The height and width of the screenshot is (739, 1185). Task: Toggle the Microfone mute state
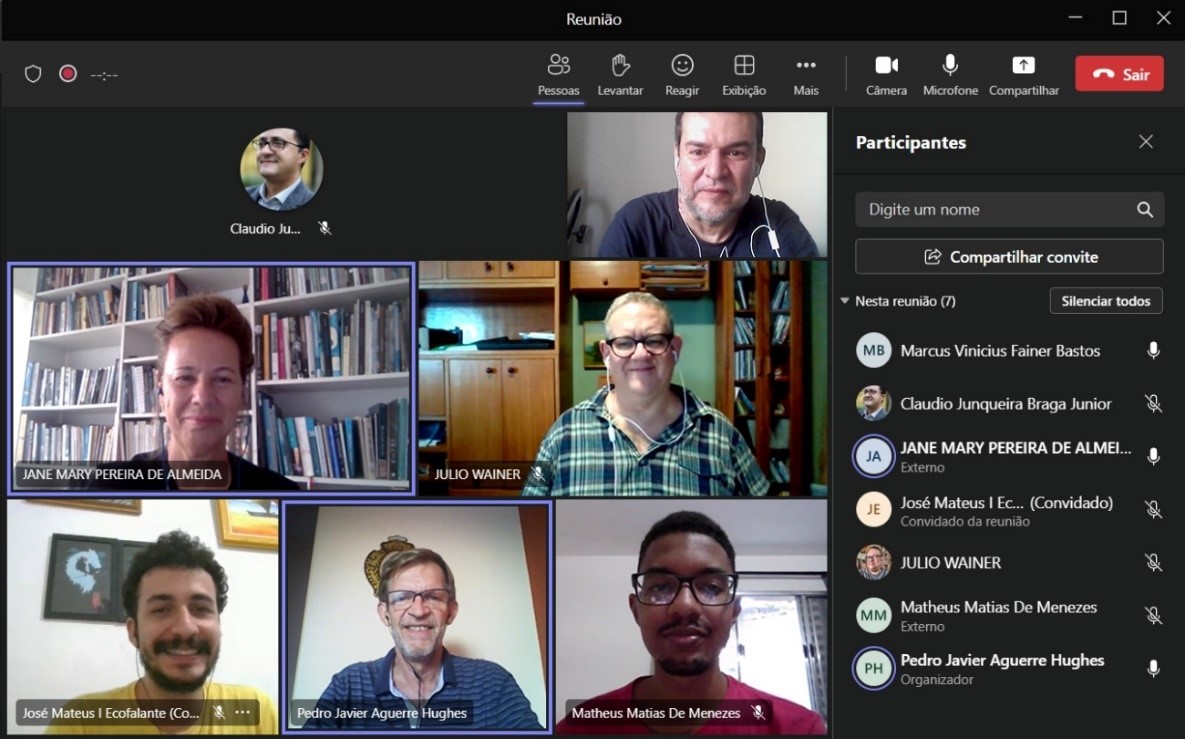coord(950,75)
